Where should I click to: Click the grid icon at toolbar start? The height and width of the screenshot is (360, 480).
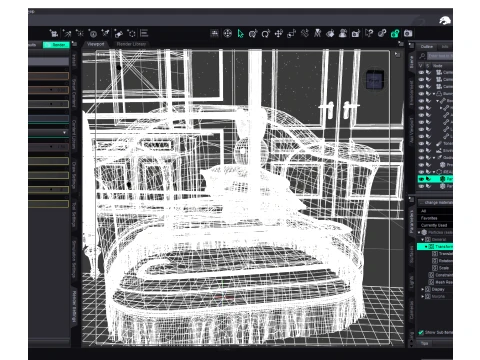215,34
